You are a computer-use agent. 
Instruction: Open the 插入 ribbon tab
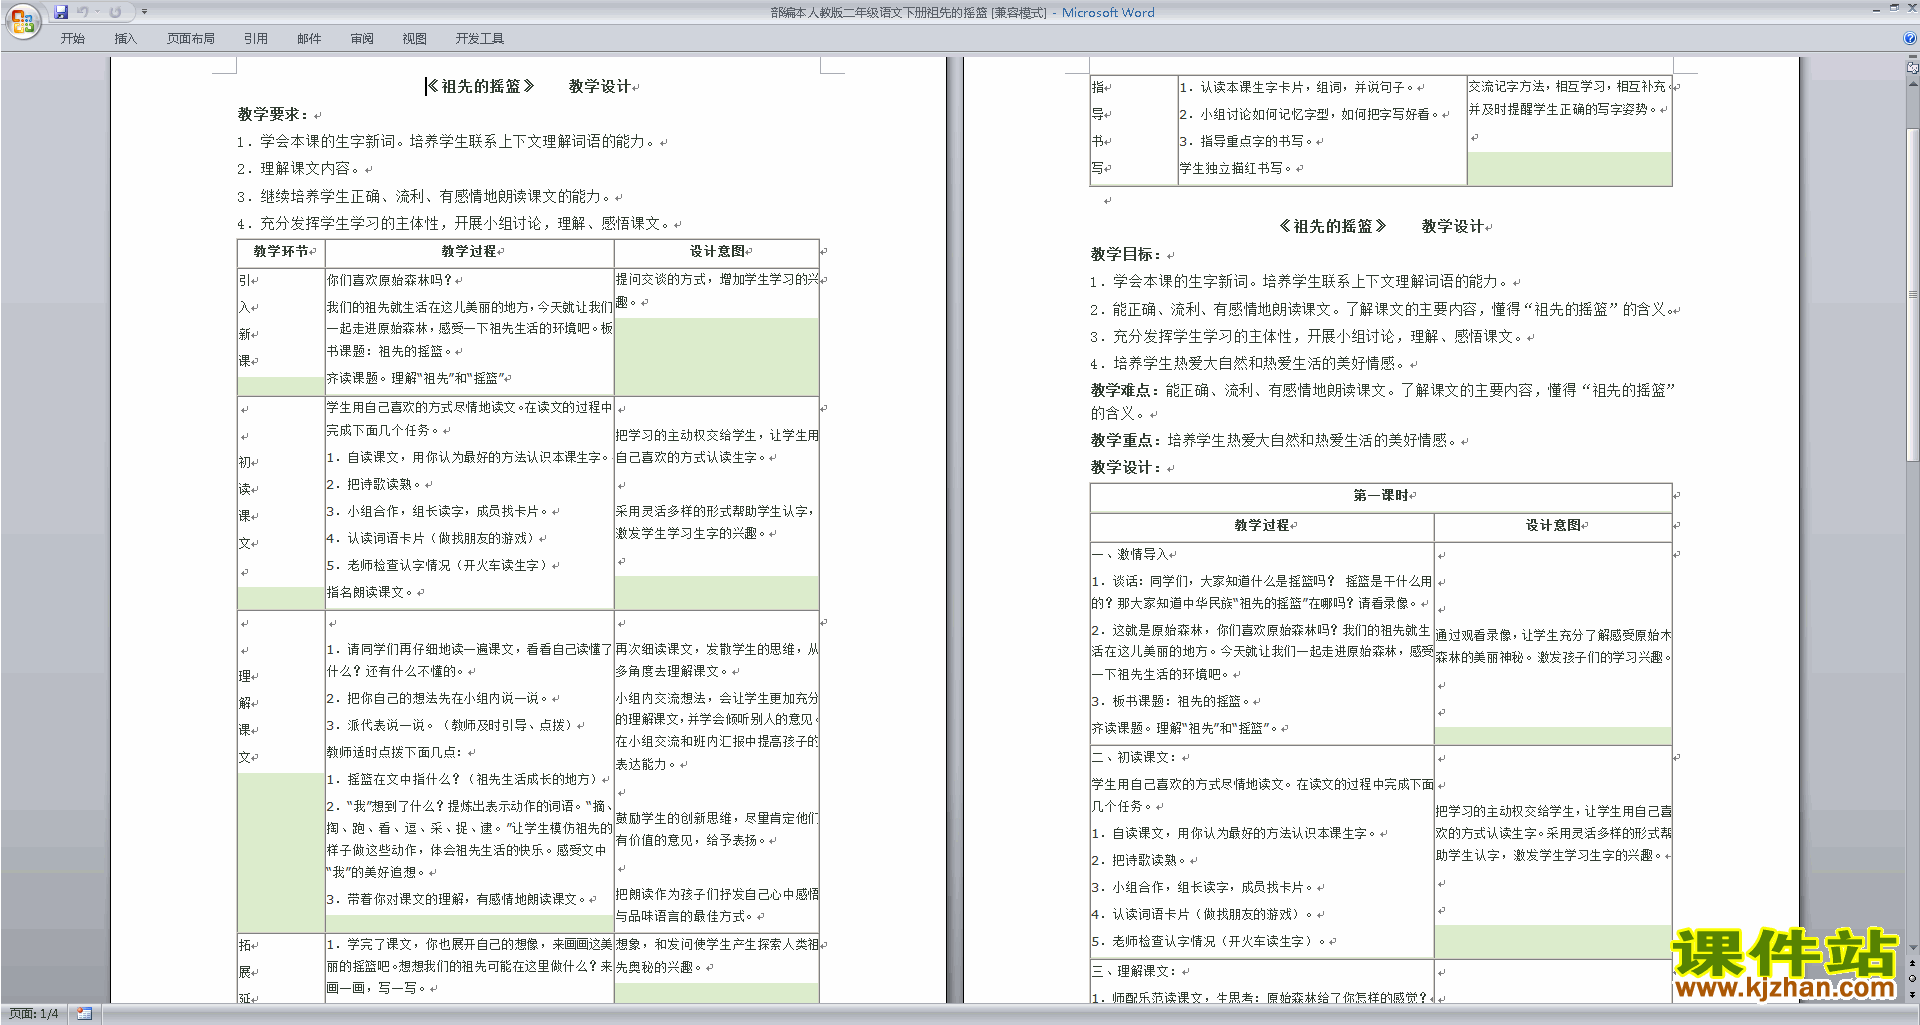pos(125,39)
